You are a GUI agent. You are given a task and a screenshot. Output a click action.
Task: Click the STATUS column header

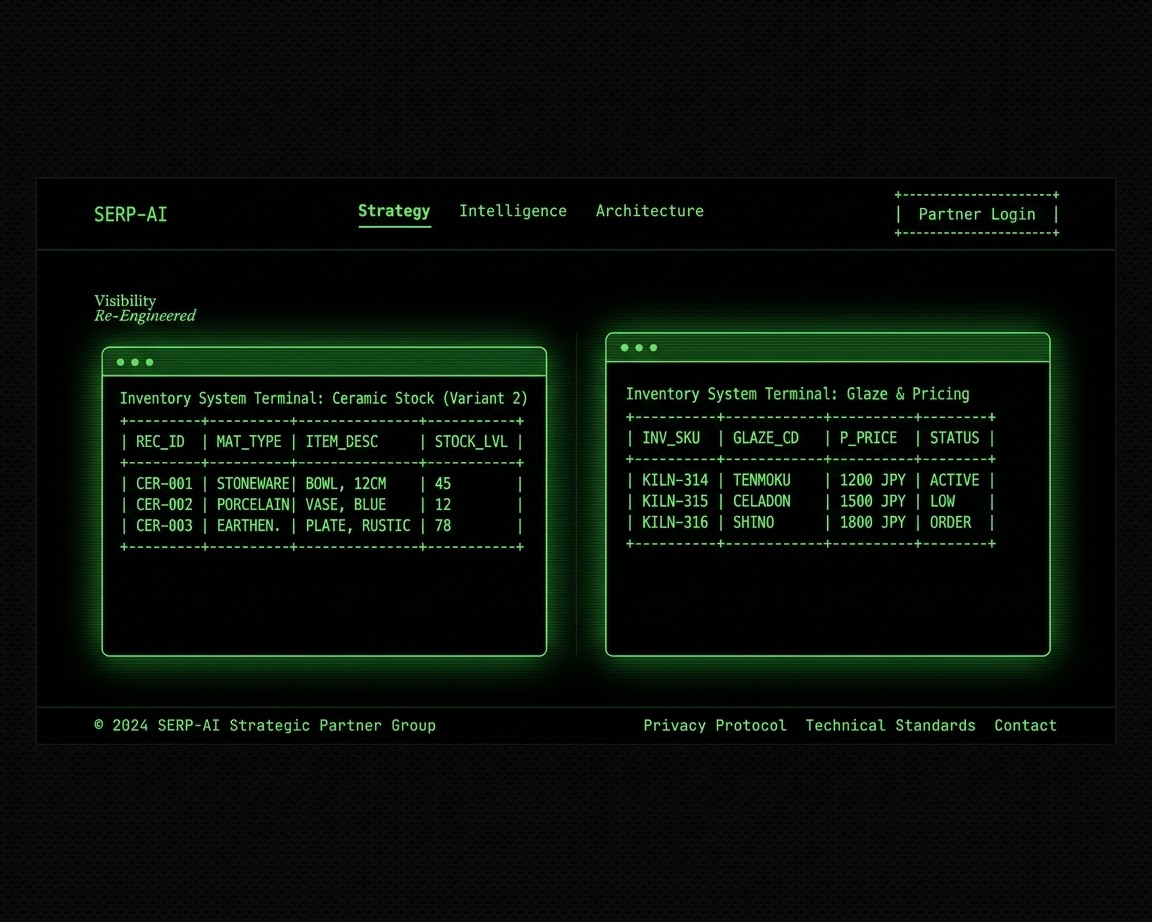click(954, 438)
